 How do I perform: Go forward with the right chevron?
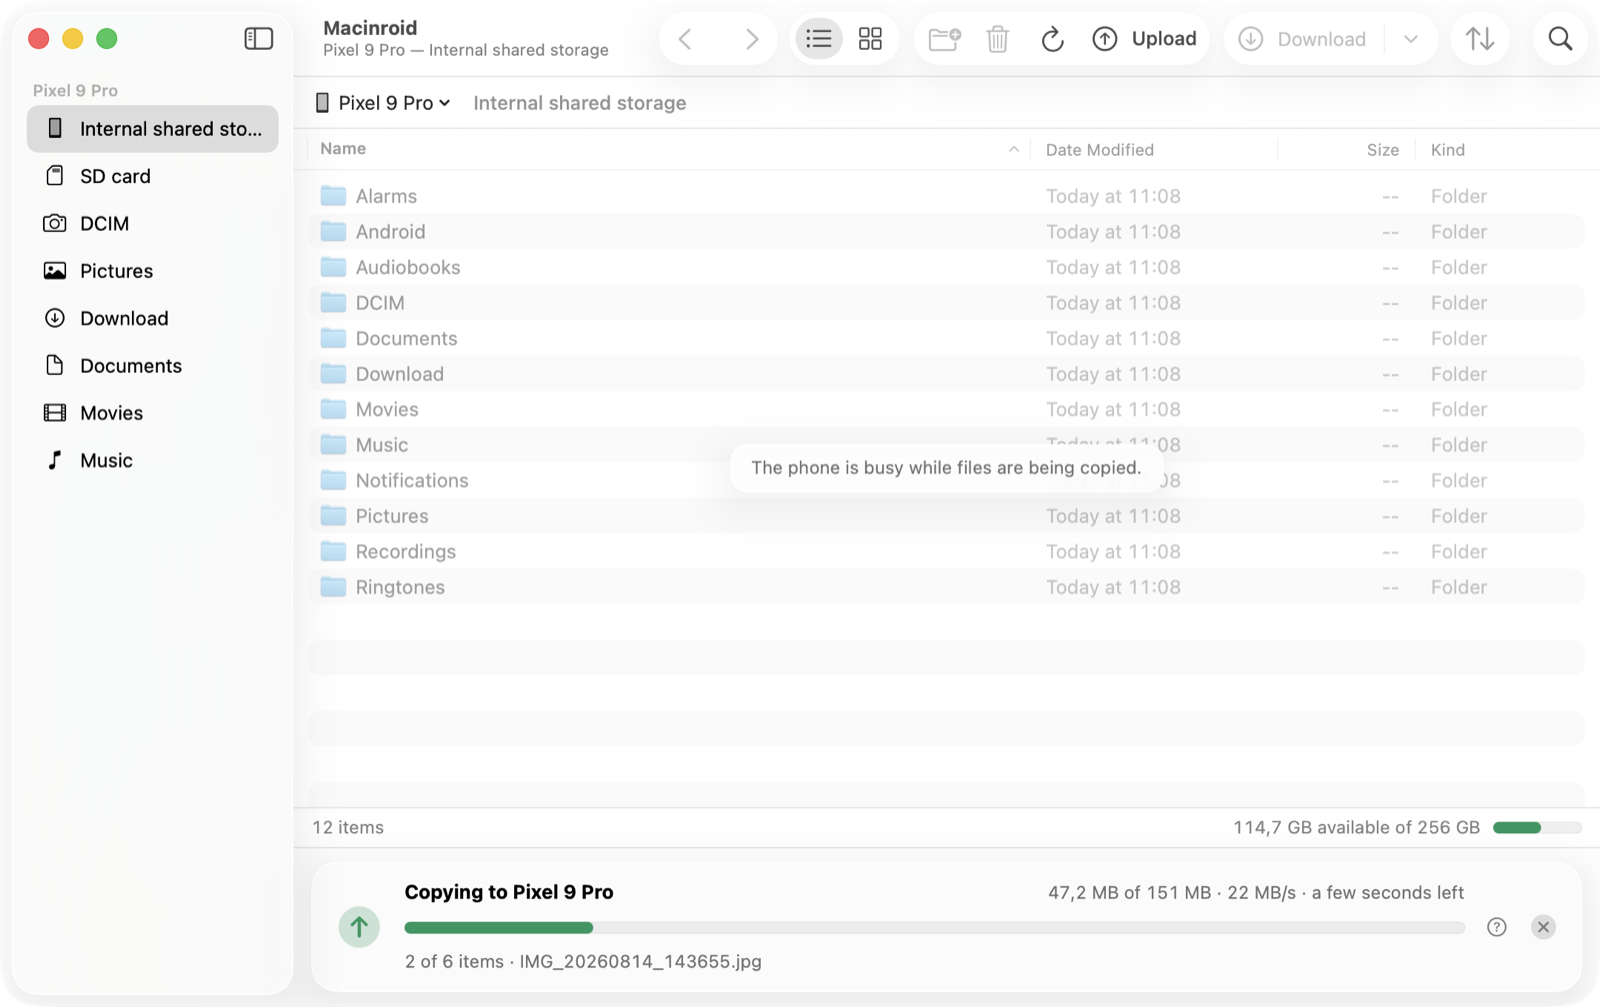752,39
